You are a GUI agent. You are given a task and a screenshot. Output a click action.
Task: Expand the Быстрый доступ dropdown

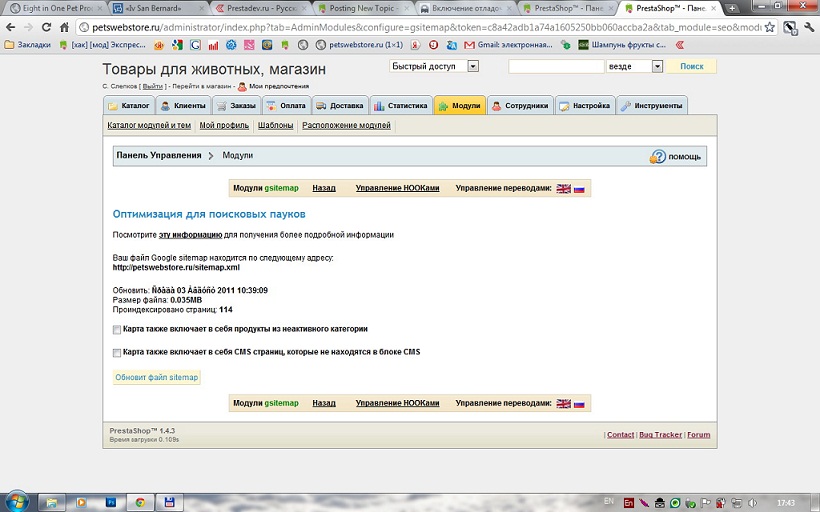click(473, 66)
